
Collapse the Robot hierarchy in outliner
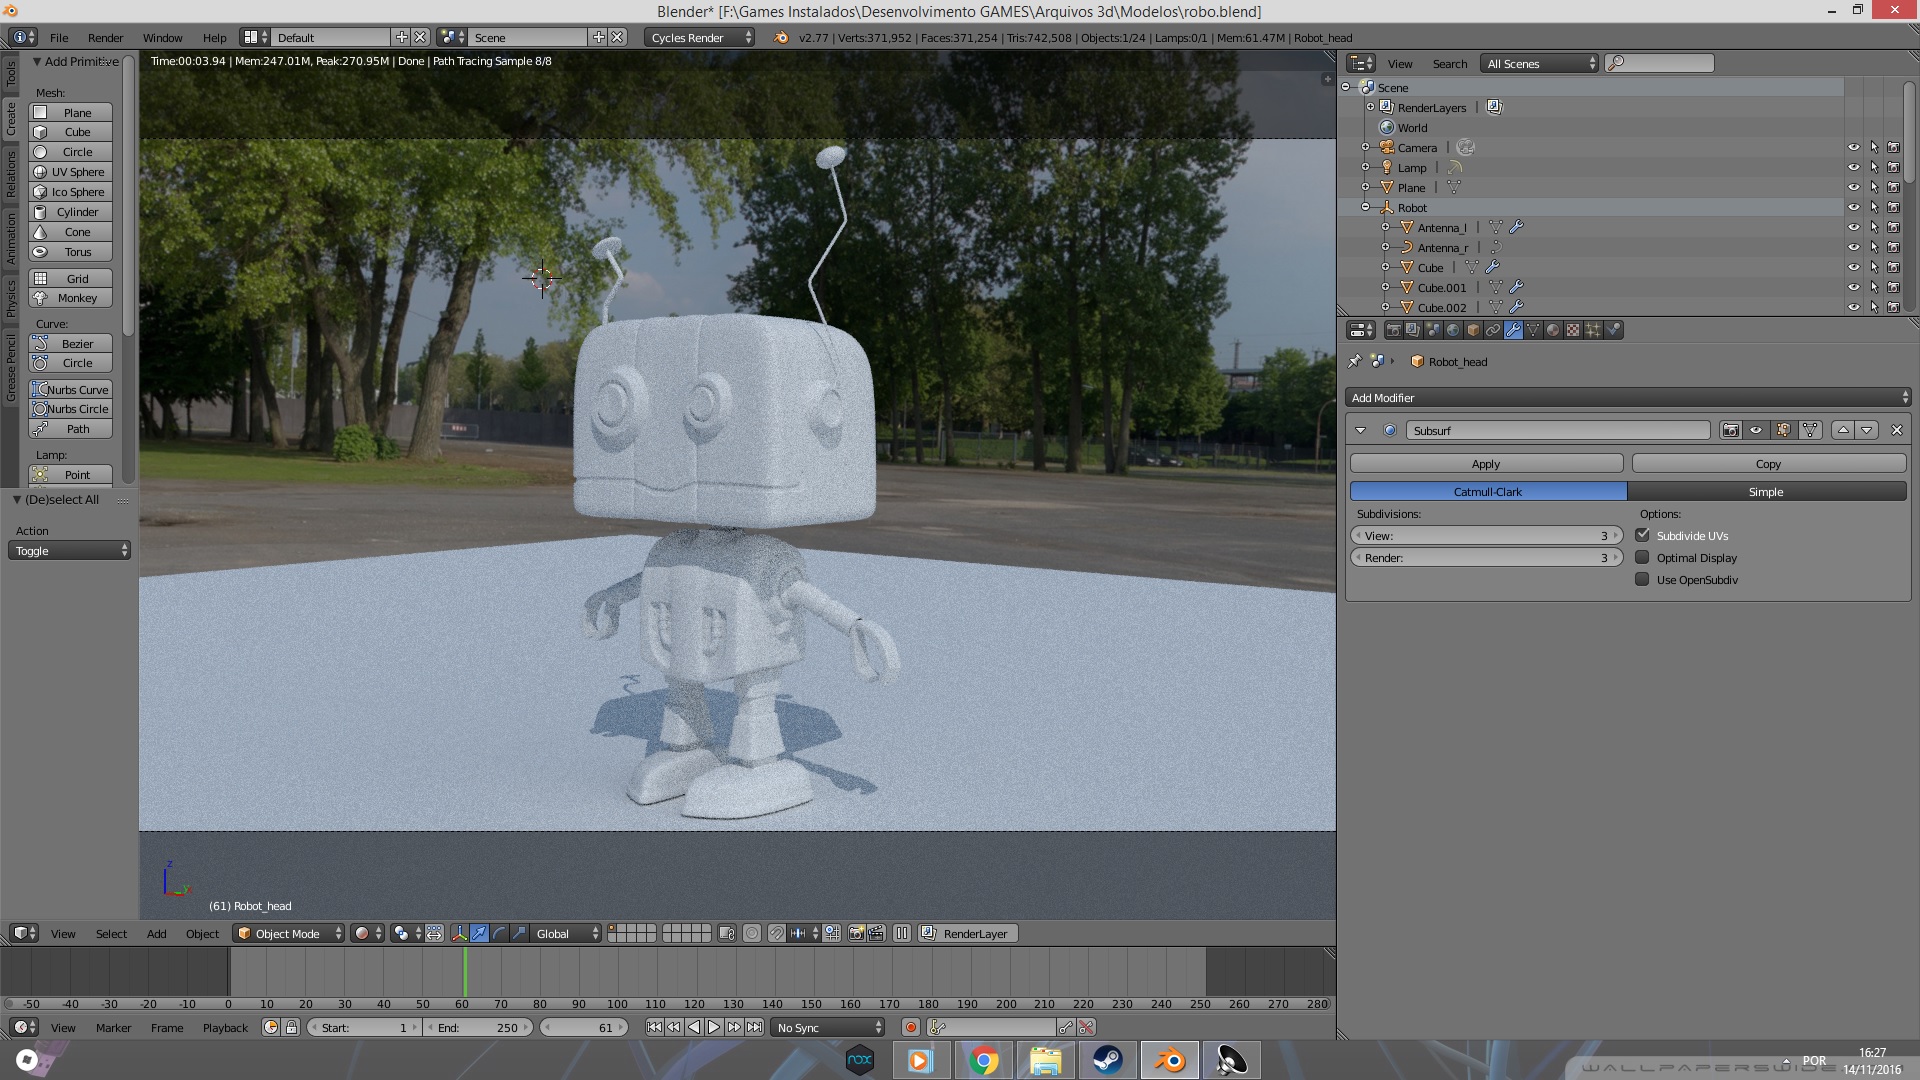point(1365,207)
